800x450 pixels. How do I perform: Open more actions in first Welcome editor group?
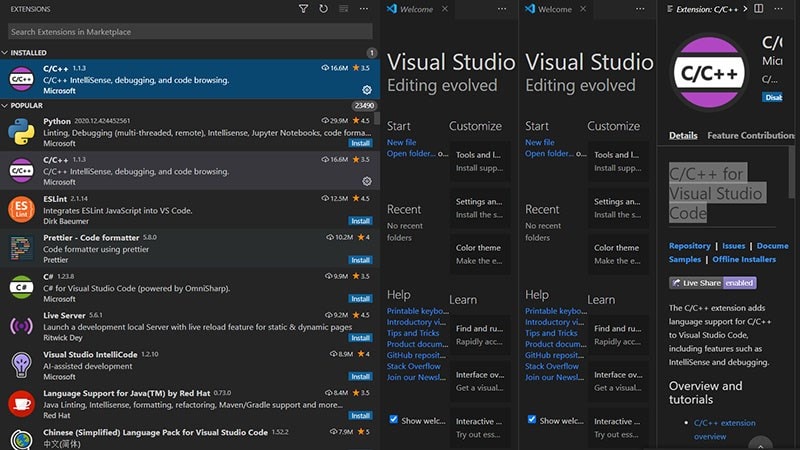(502, 9)
